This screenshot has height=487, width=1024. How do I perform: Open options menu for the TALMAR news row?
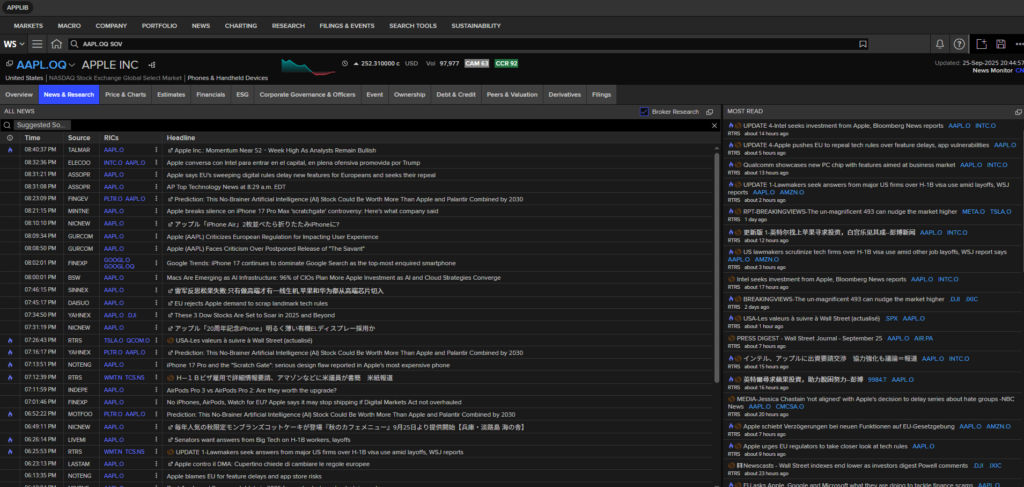[156, 149]
